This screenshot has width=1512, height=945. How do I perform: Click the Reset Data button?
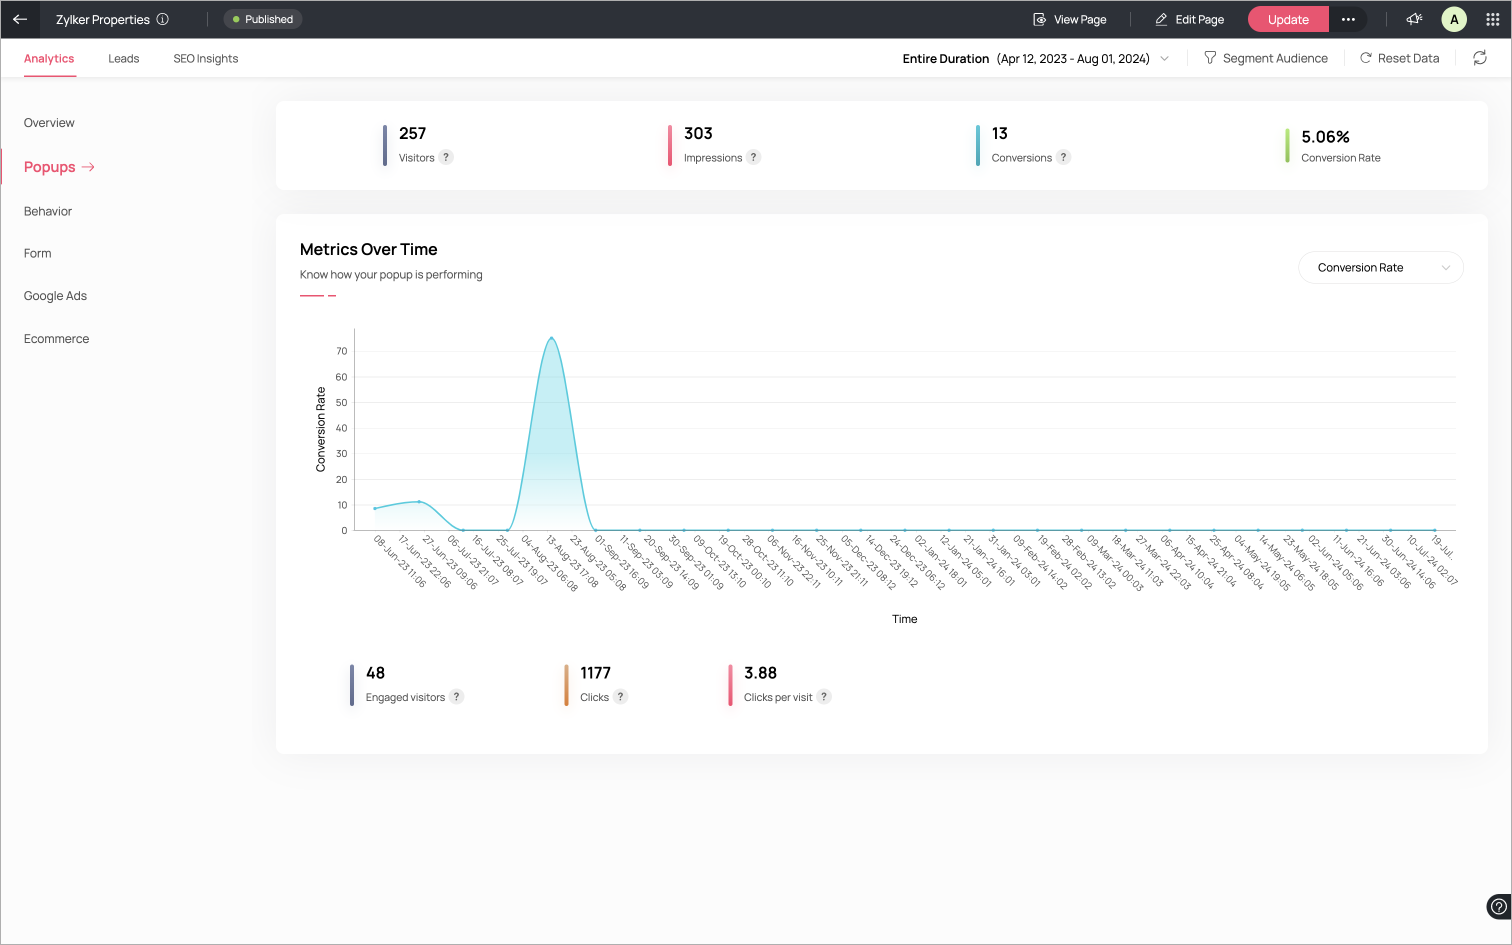click(x=1399, y=59)
